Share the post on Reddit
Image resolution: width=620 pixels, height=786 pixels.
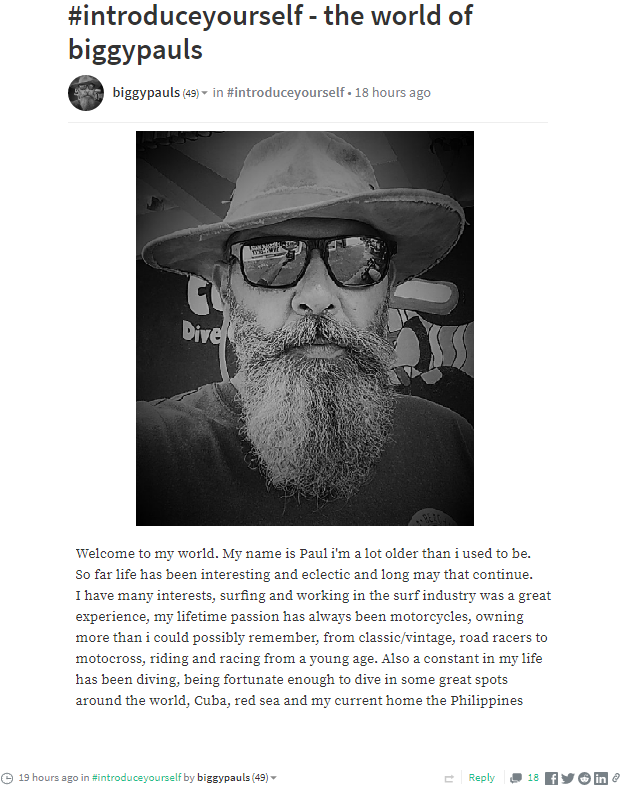584,778
